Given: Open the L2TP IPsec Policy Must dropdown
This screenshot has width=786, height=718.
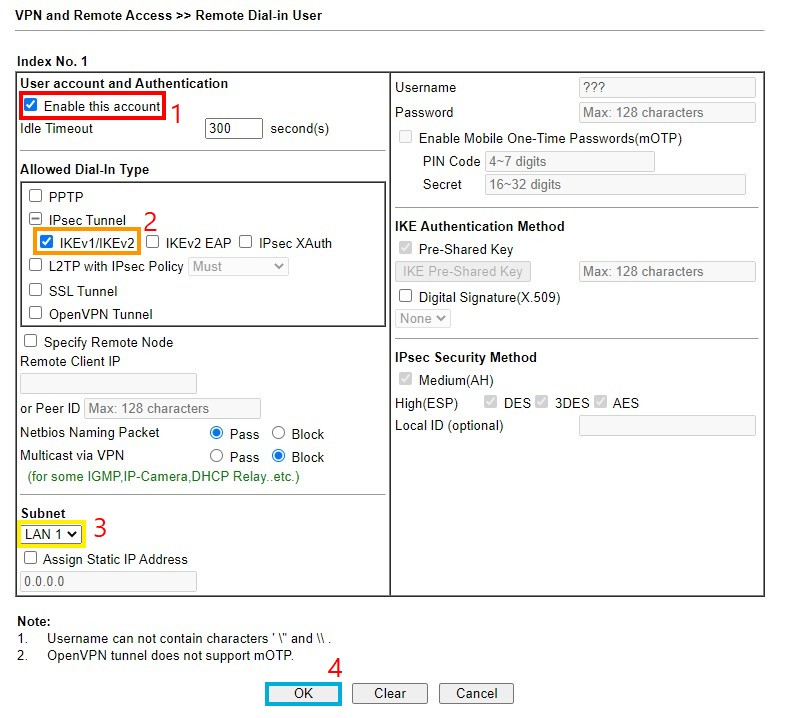Looking at the screenshot, I should 239,266.
